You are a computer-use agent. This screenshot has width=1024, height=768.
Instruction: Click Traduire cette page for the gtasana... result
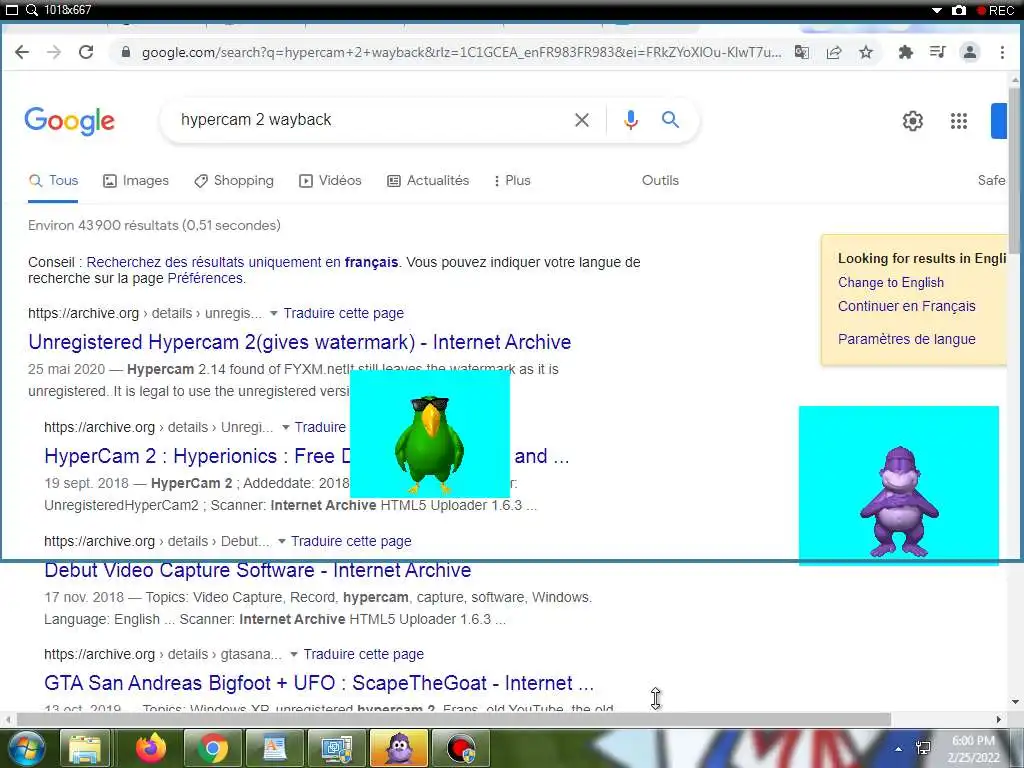point(364,654)
